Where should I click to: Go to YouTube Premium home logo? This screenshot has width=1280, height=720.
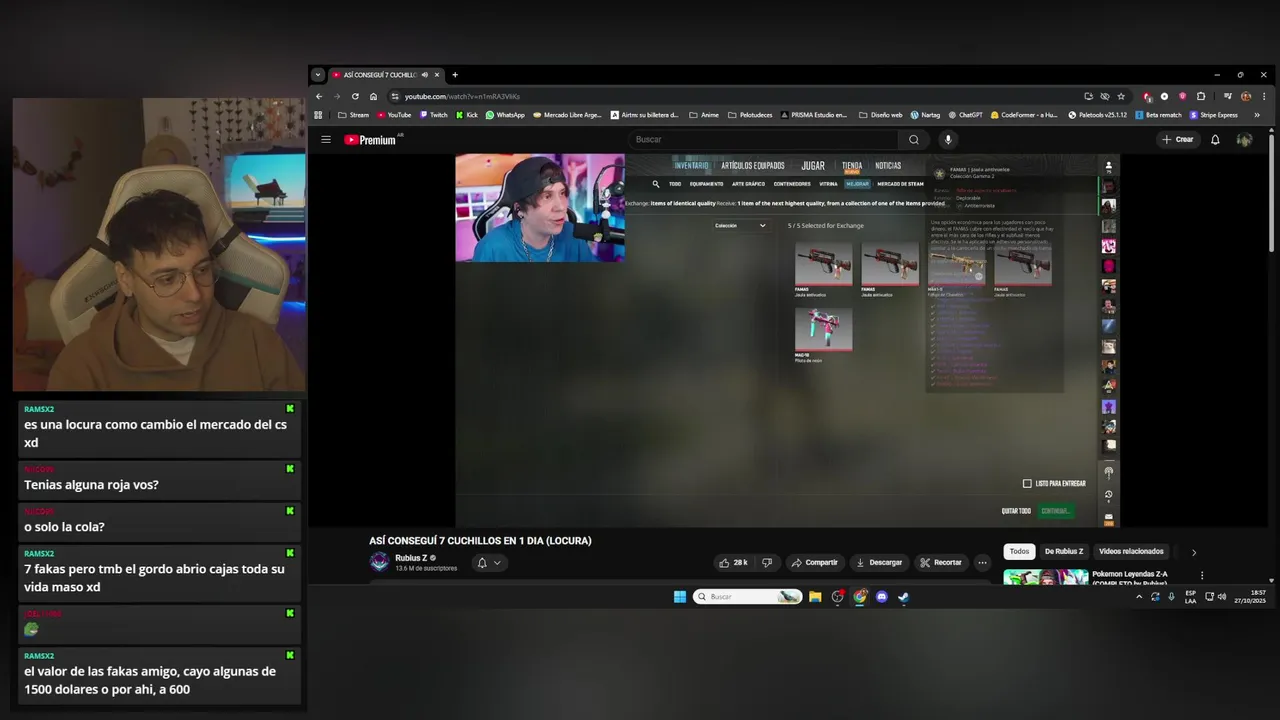(x=371, y=140)
